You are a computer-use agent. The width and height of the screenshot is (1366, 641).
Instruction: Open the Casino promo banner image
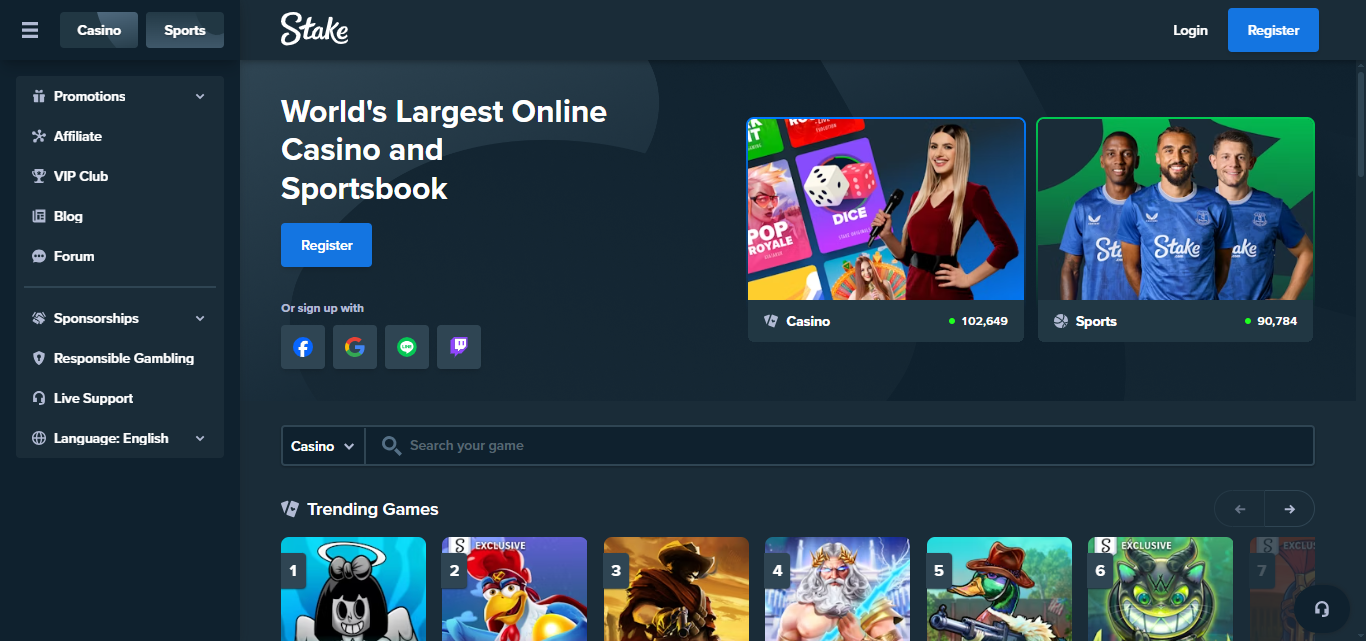[886, 209]
